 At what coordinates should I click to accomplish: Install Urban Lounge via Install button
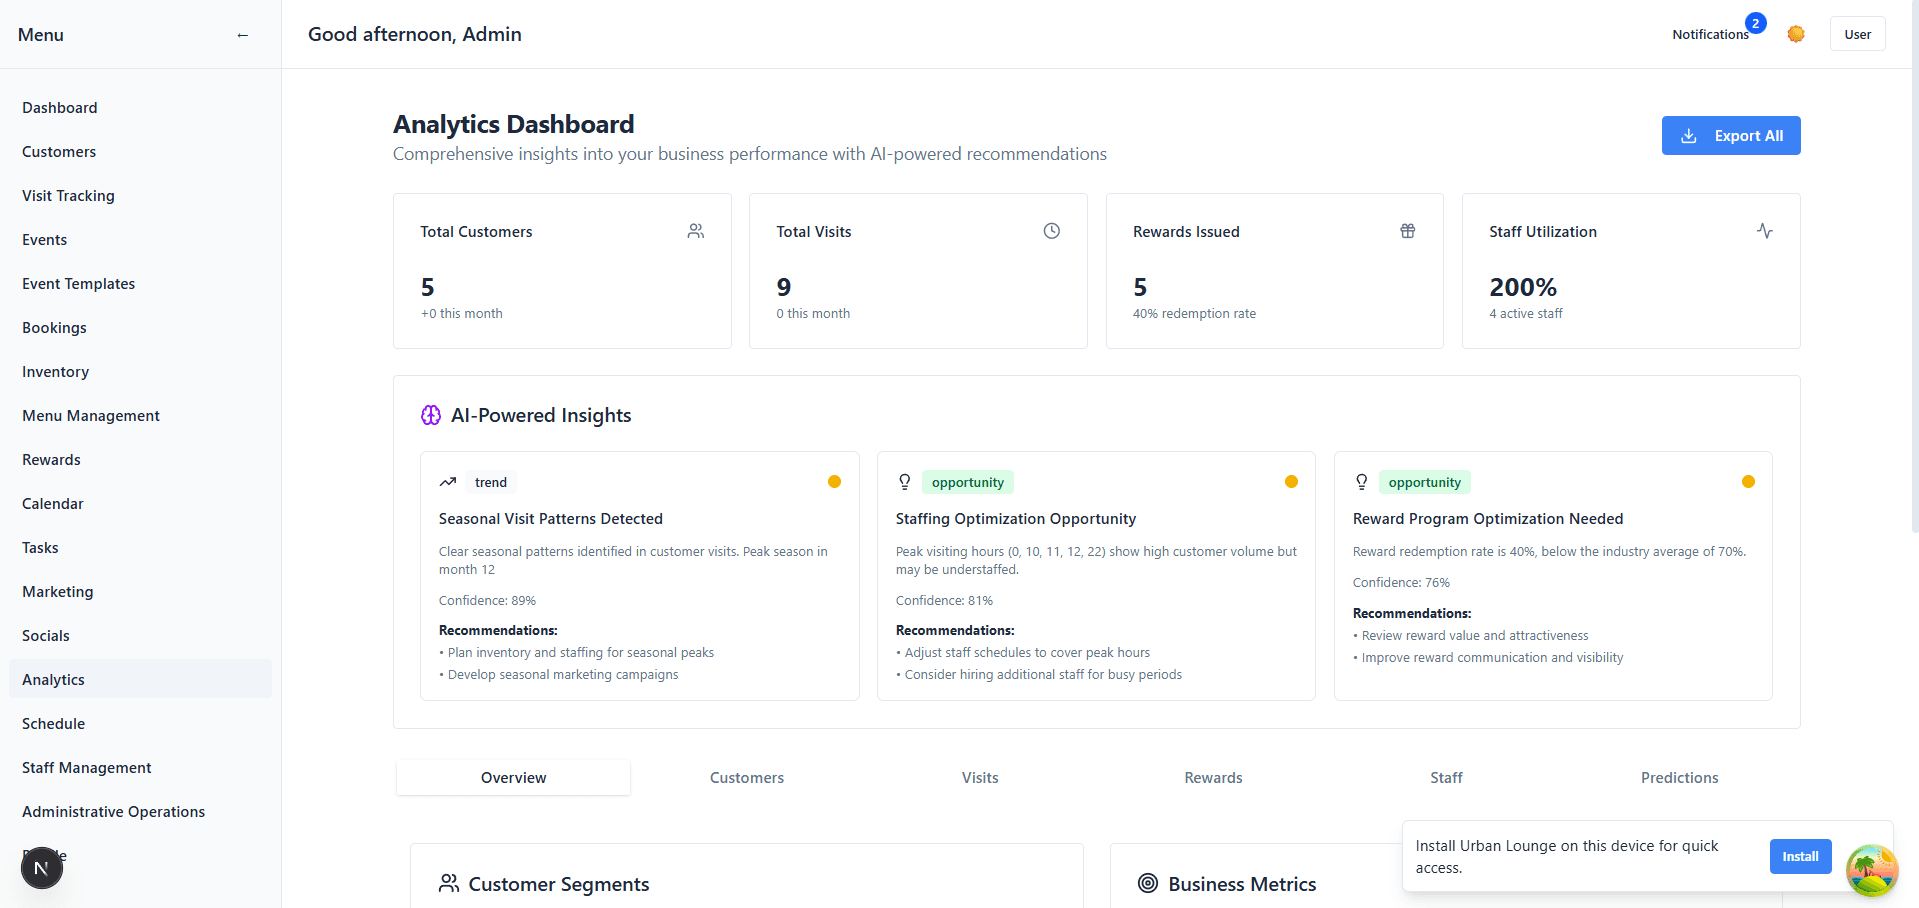click(x=1800, y=856)
